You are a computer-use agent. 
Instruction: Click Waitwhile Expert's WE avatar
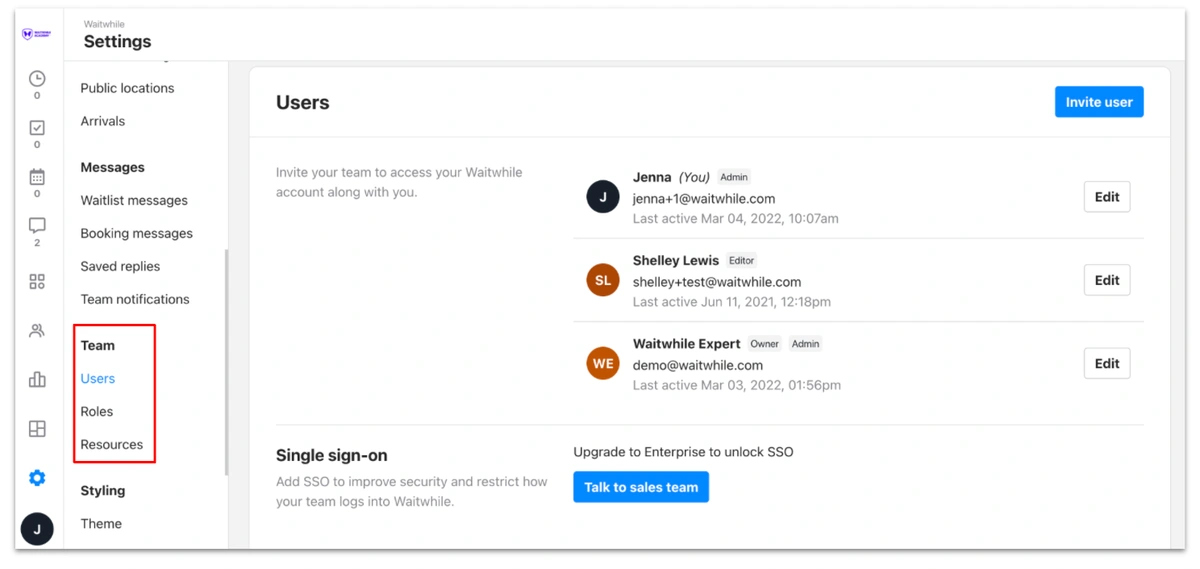(603, 363)
